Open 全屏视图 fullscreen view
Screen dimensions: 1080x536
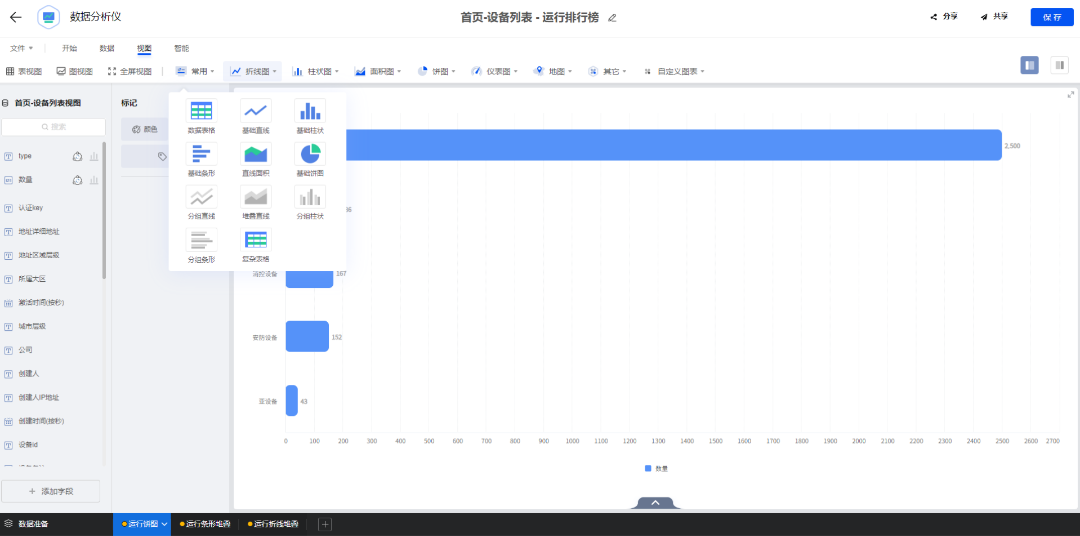[x=129, y=71]
